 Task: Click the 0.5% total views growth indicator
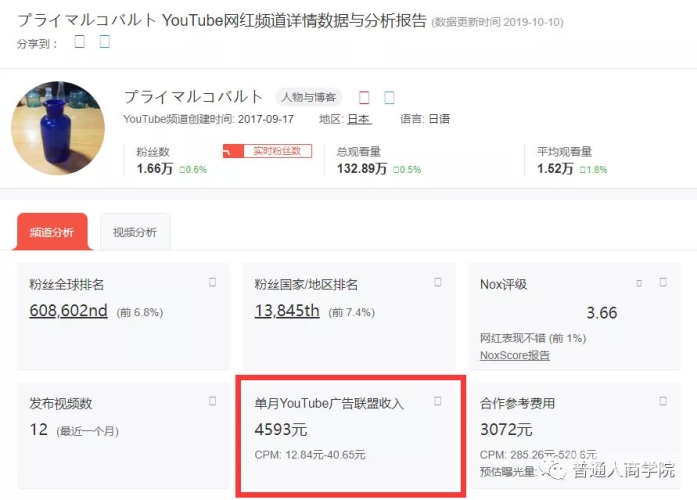point(407,170)
